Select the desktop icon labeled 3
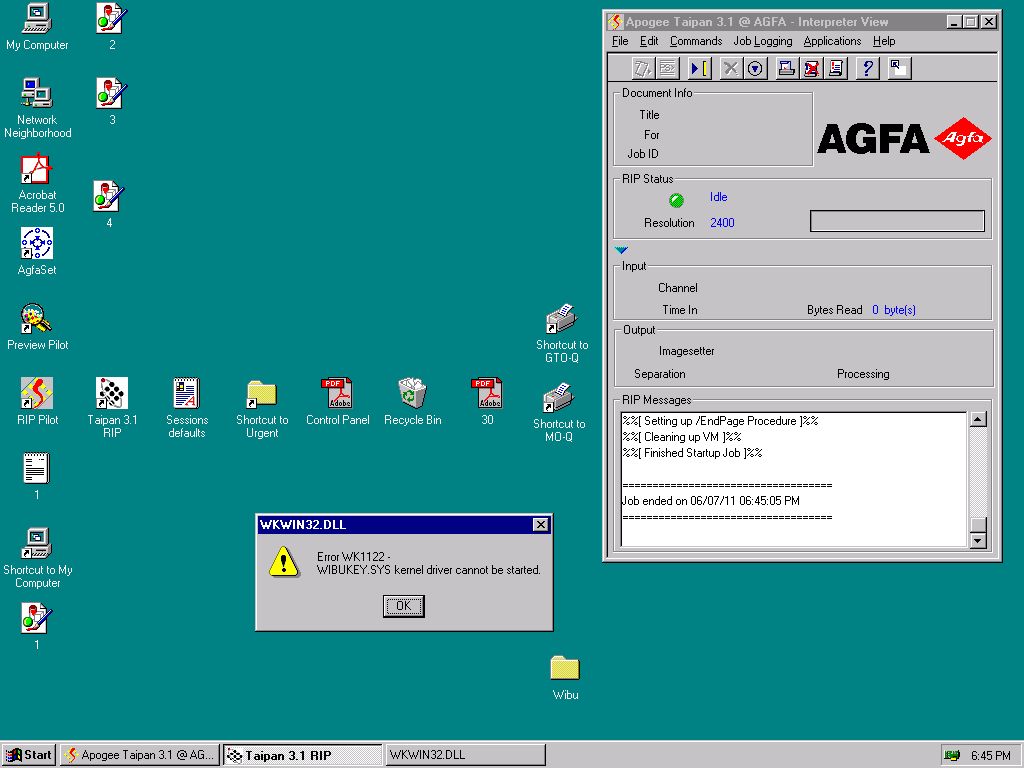Image resolution: width=1024 pixels, height=768 pixels. [x=112, y=102]
